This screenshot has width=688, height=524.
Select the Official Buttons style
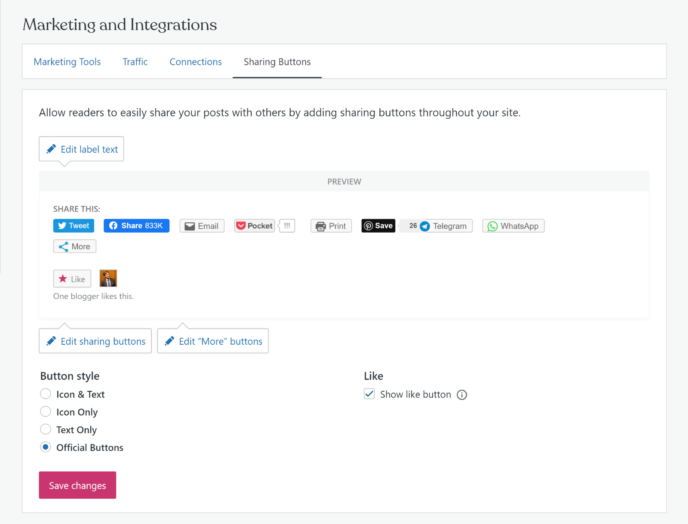click(x=46, y=447)
